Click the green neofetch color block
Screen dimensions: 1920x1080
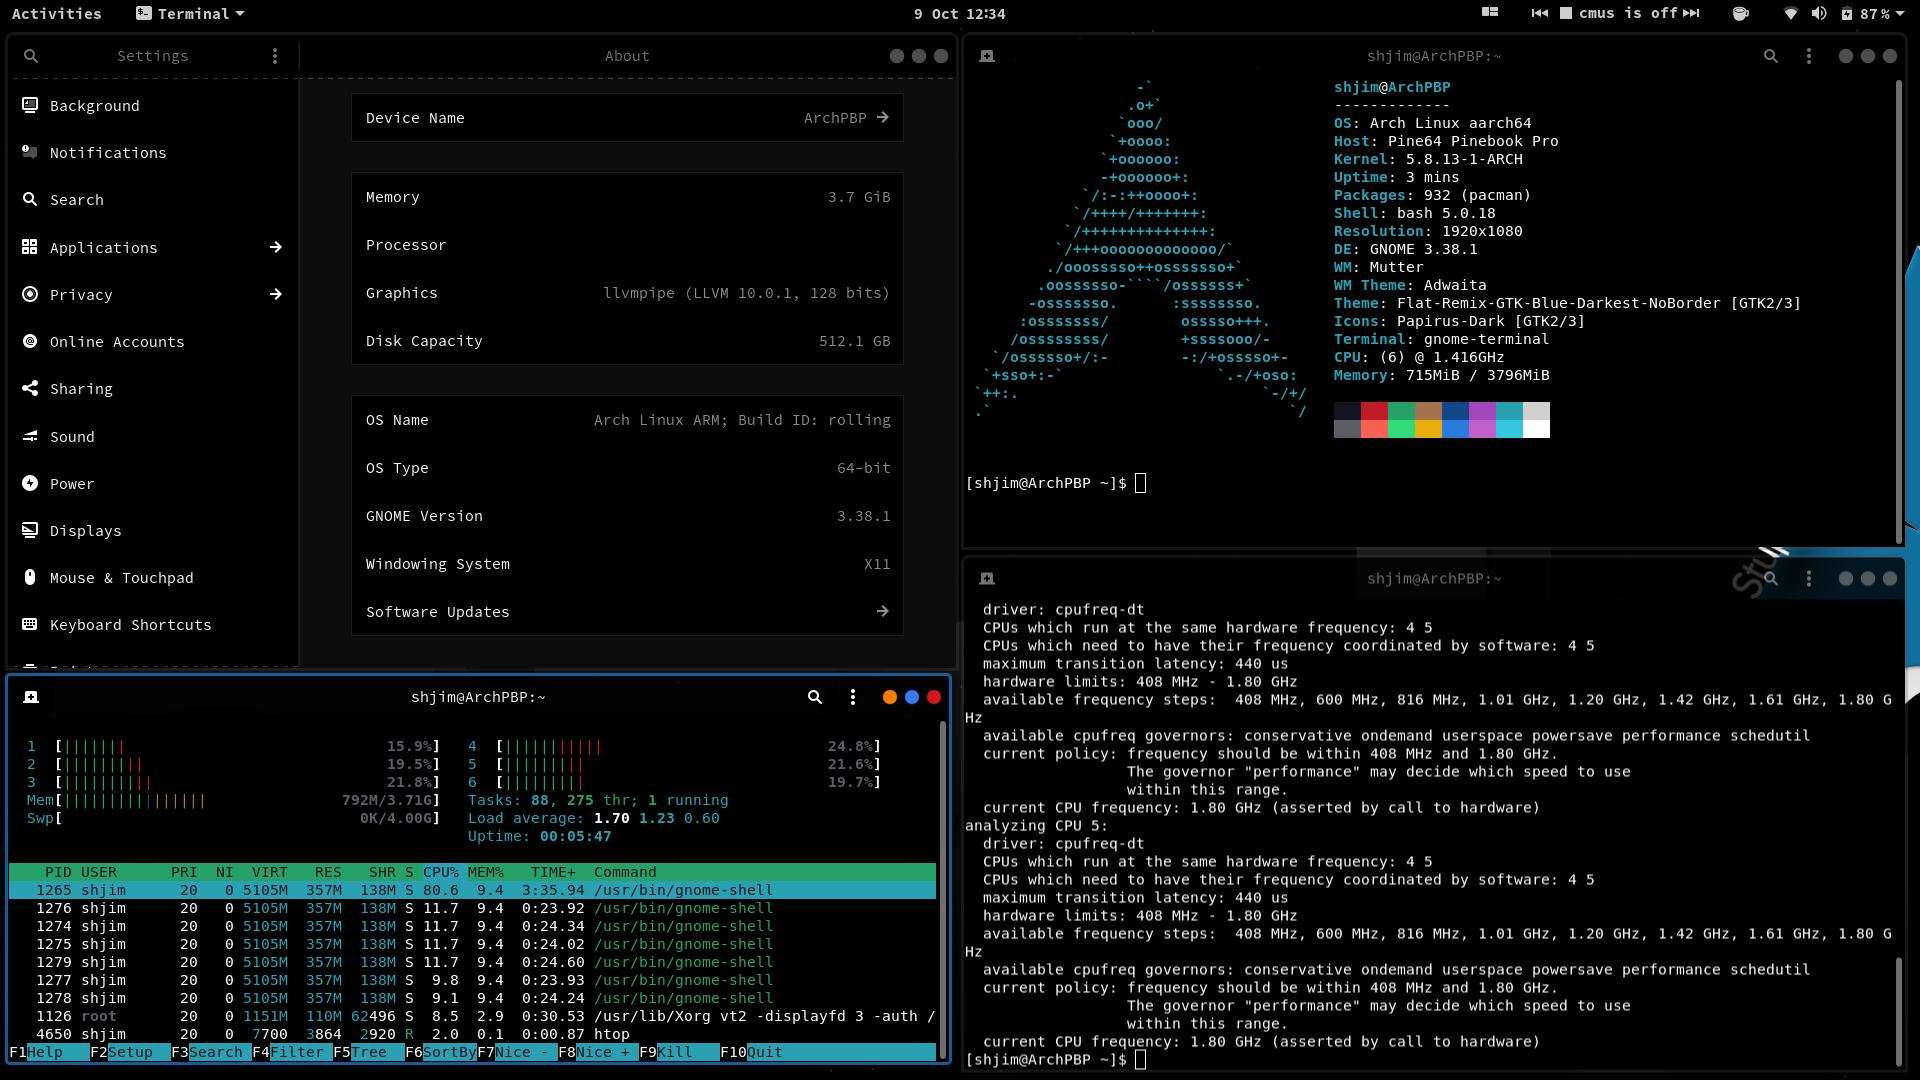[1401, 411]
